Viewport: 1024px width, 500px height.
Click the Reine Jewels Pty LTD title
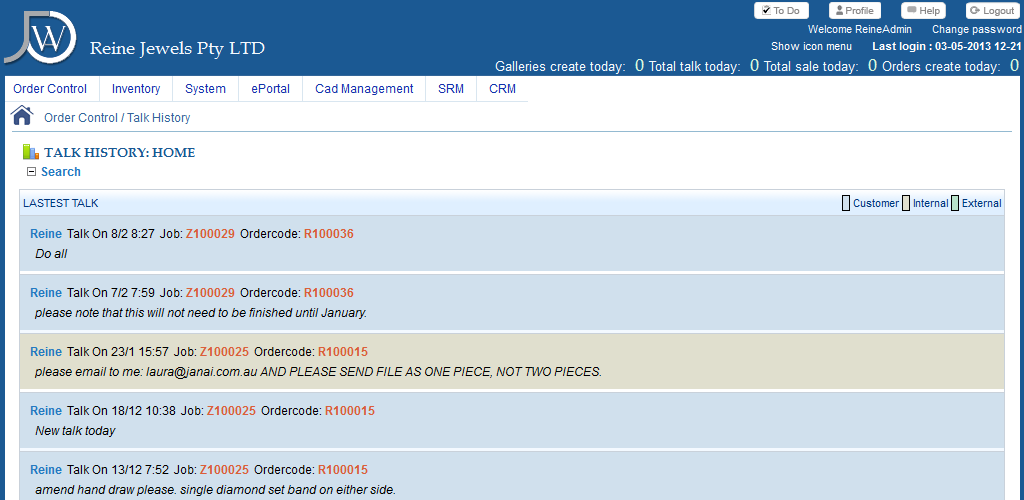coord(177,48)
